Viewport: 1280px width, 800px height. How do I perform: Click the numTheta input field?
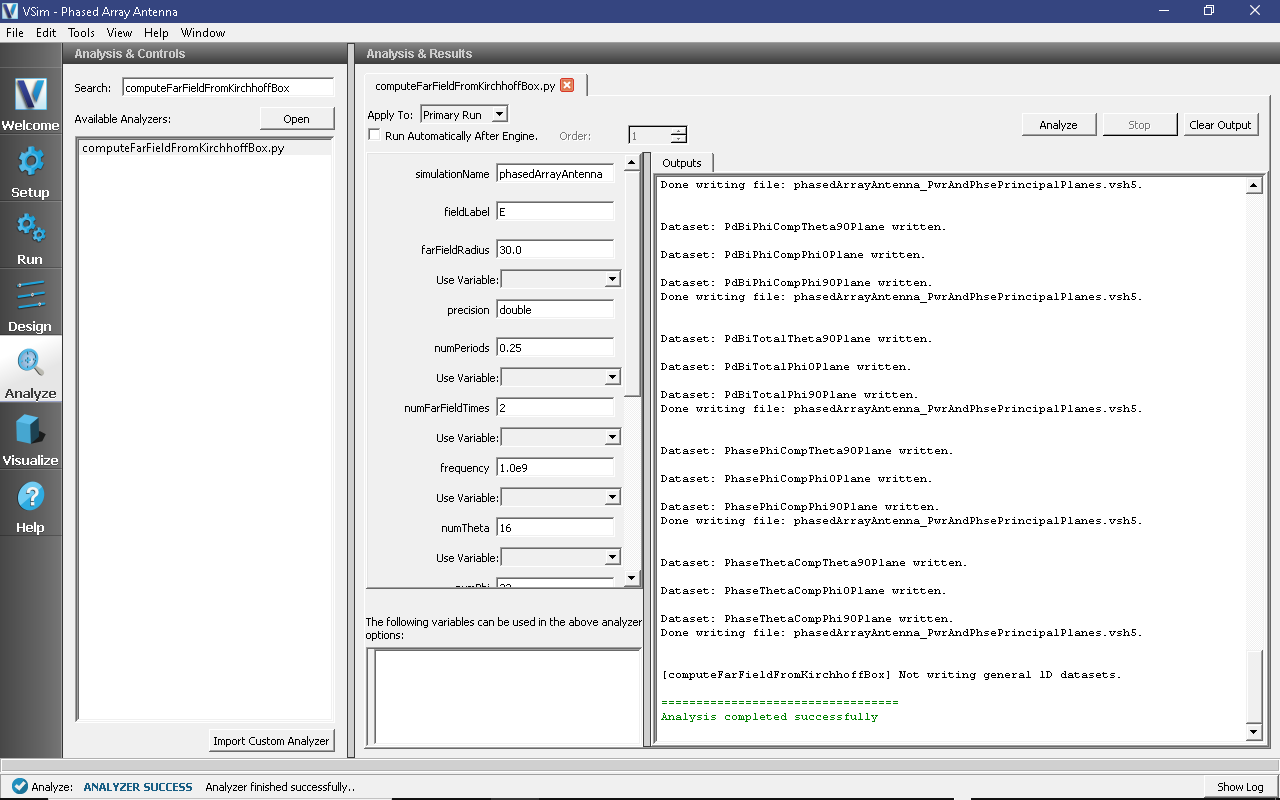(x=555, y=528)
